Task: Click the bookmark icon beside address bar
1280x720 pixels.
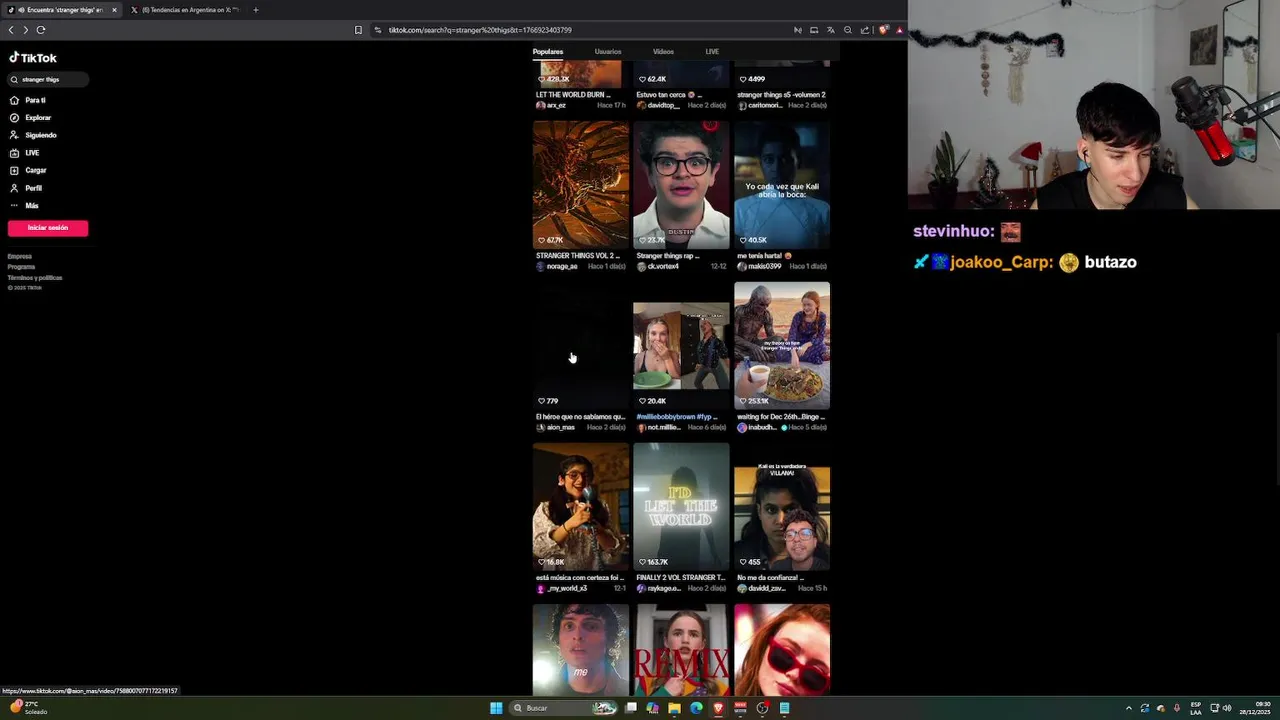Action: point(358,30)
